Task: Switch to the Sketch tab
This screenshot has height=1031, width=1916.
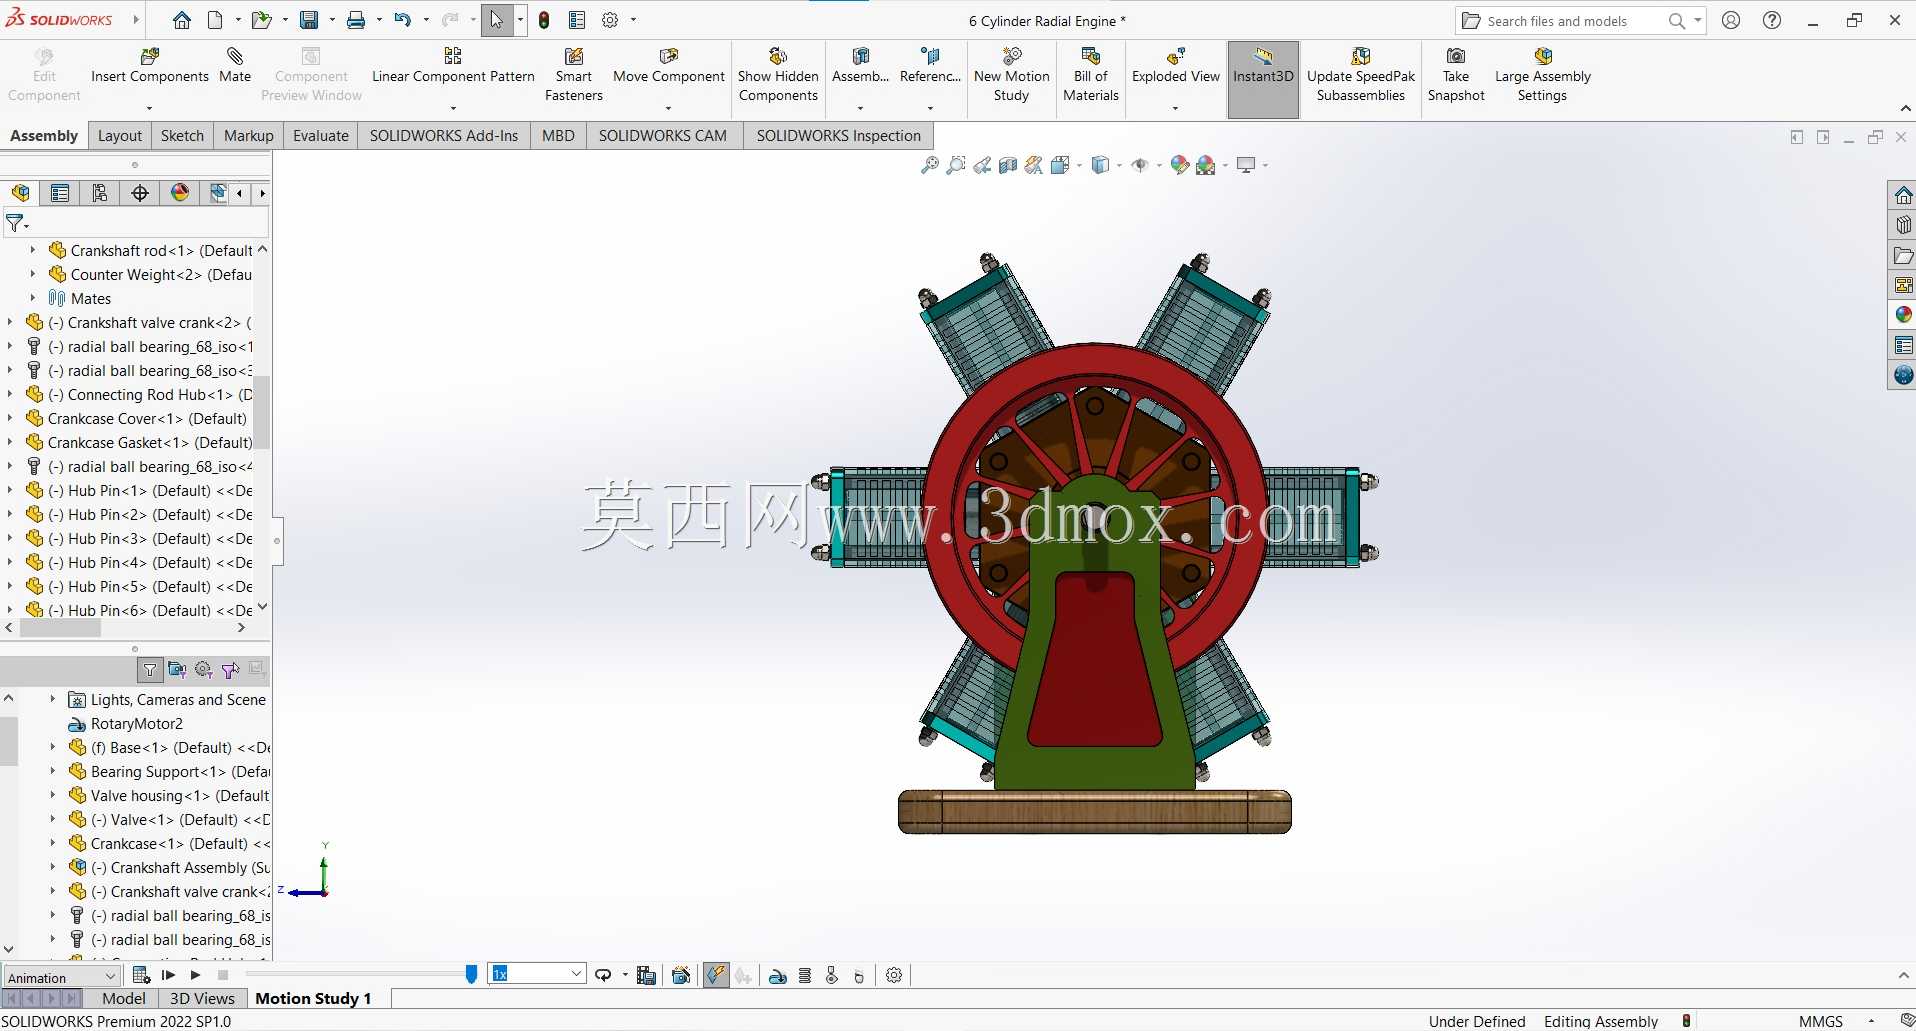Action: [182, 136]
